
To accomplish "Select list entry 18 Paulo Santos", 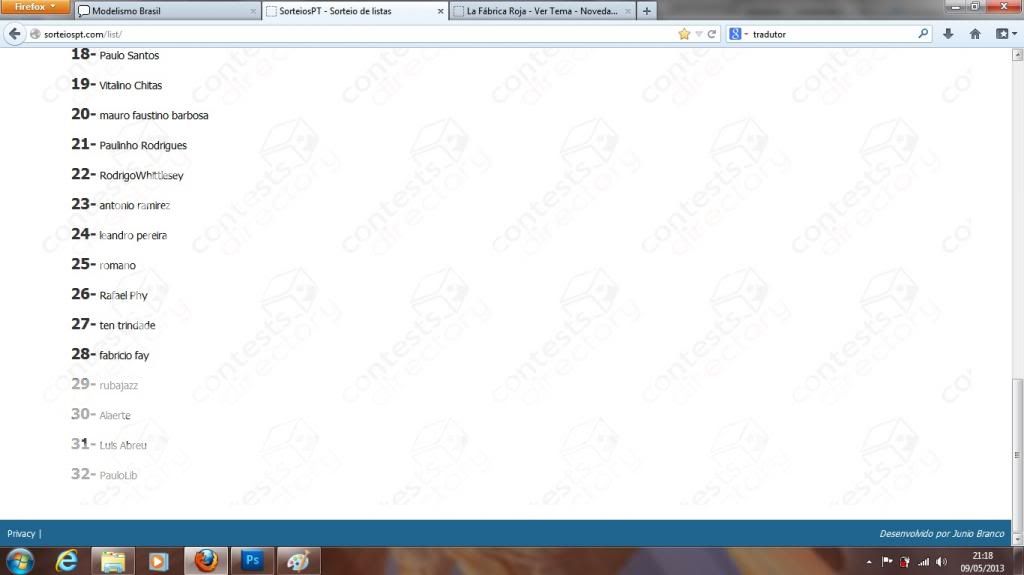I will point(115,55).
